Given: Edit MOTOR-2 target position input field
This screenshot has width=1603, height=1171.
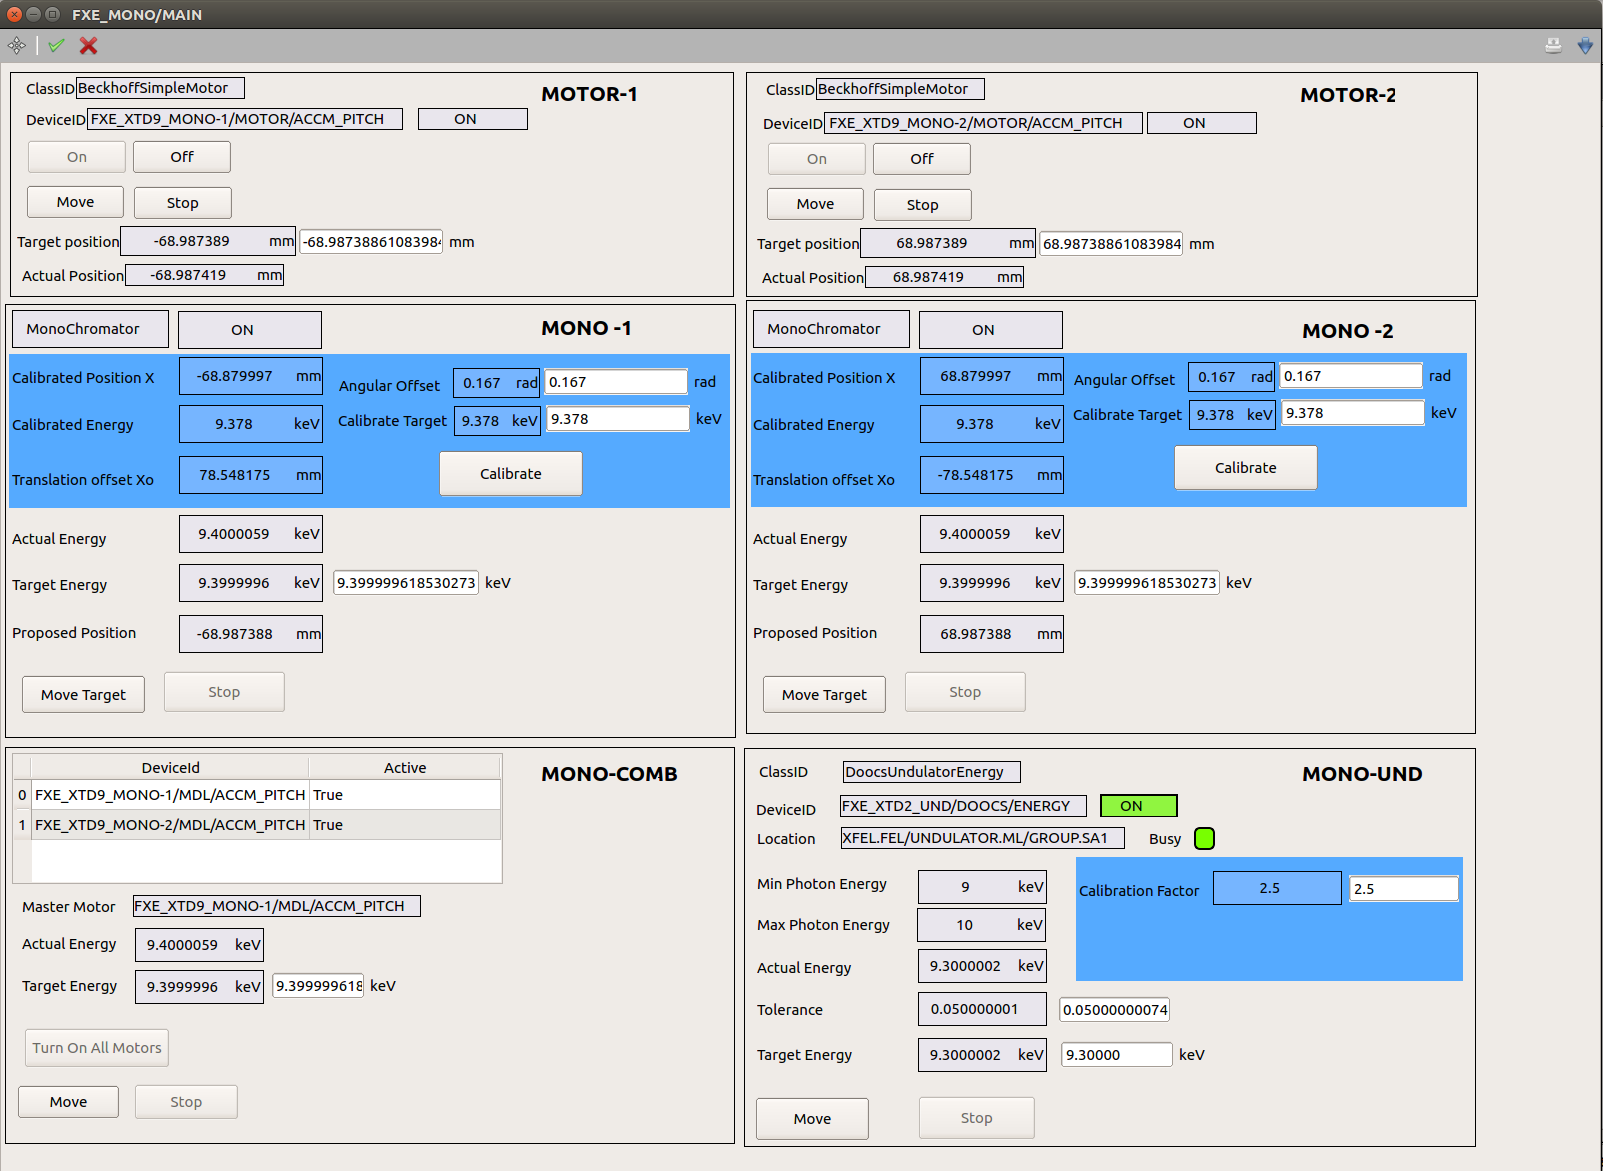Looking at the screenshot, I should coord(1112,244).
